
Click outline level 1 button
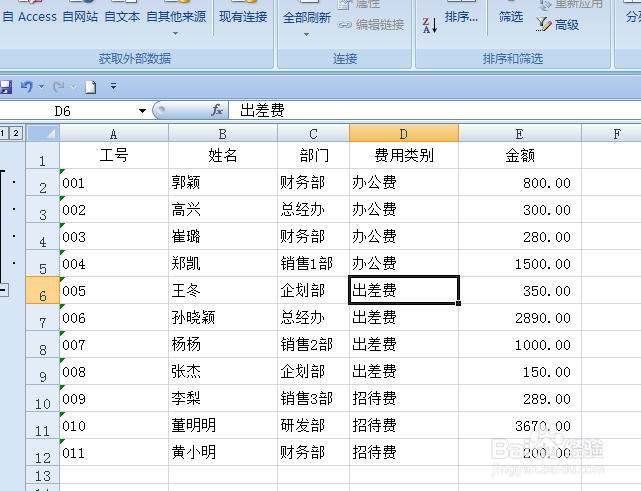(x=4, y=133)
